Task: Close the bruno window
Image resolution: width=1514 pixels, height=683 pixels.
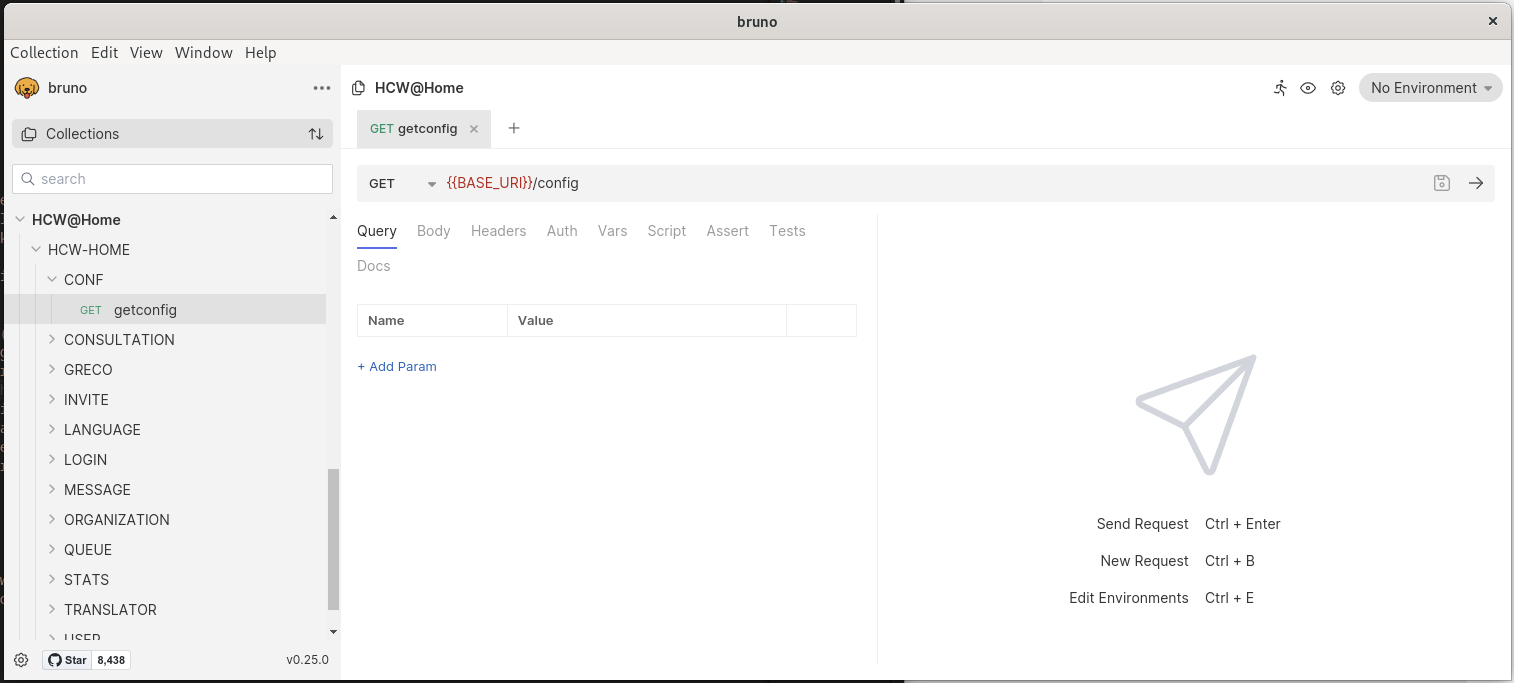Action: [x=1494, y=21]
